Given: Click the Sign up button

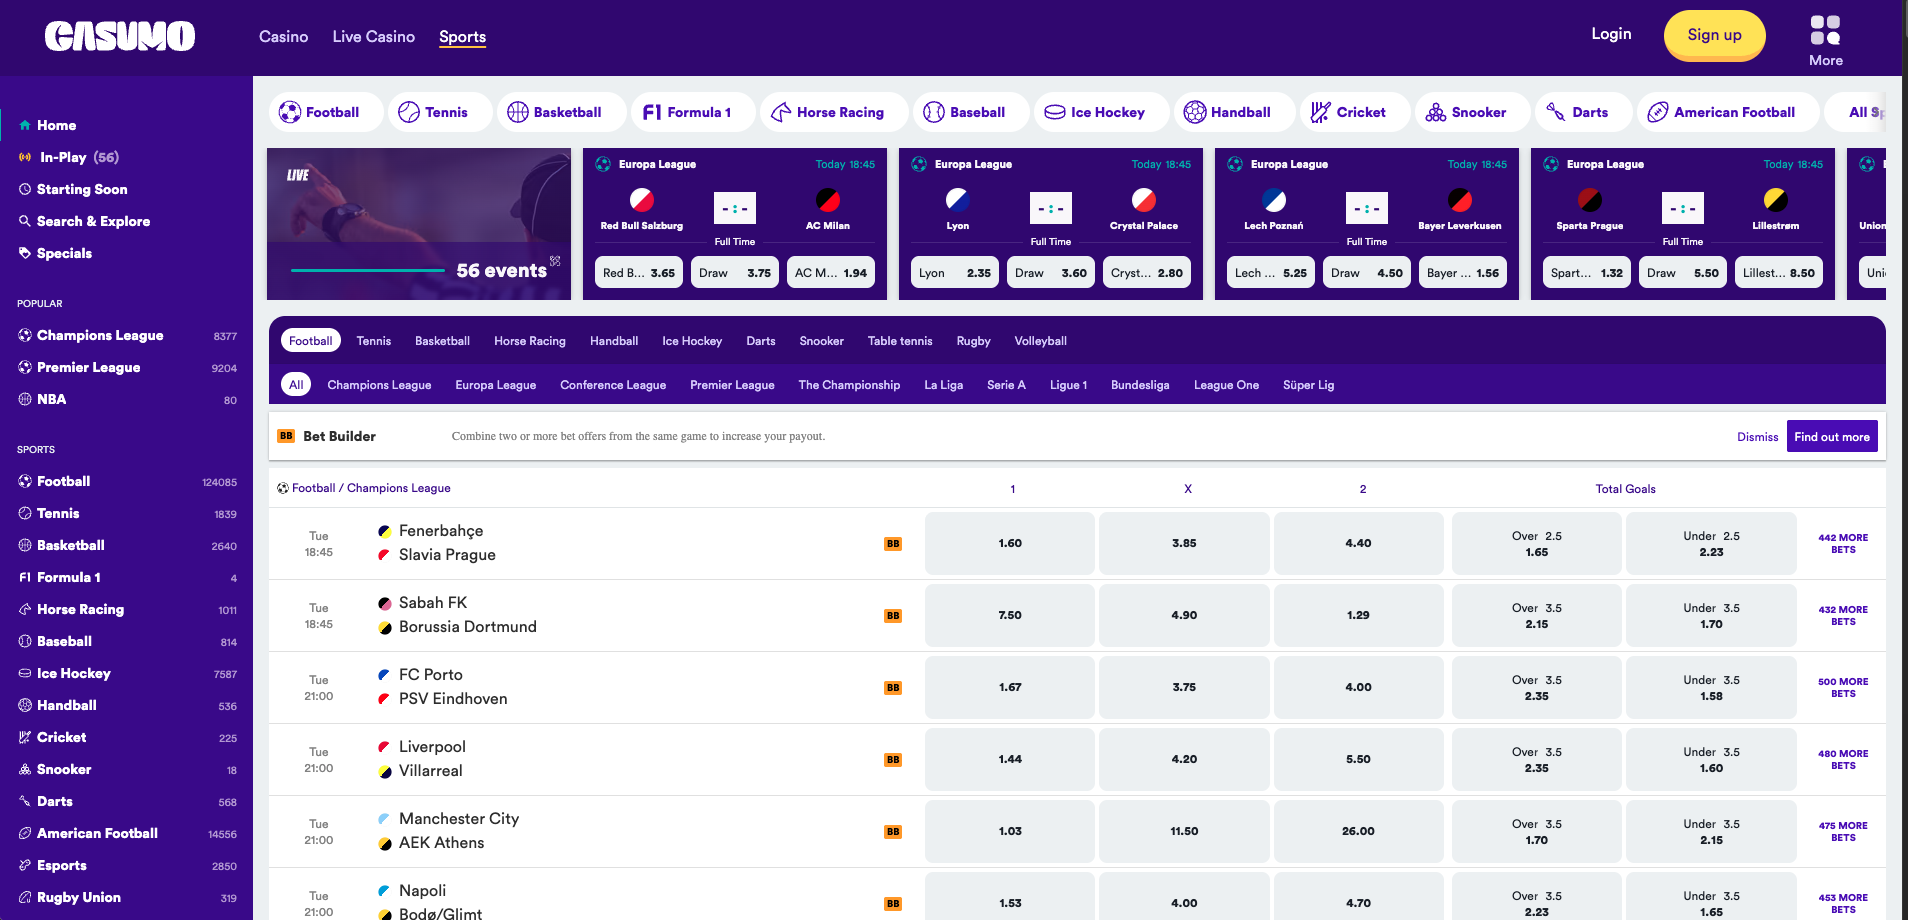Looking at the screenshot, I should (x=1714, y=35).
